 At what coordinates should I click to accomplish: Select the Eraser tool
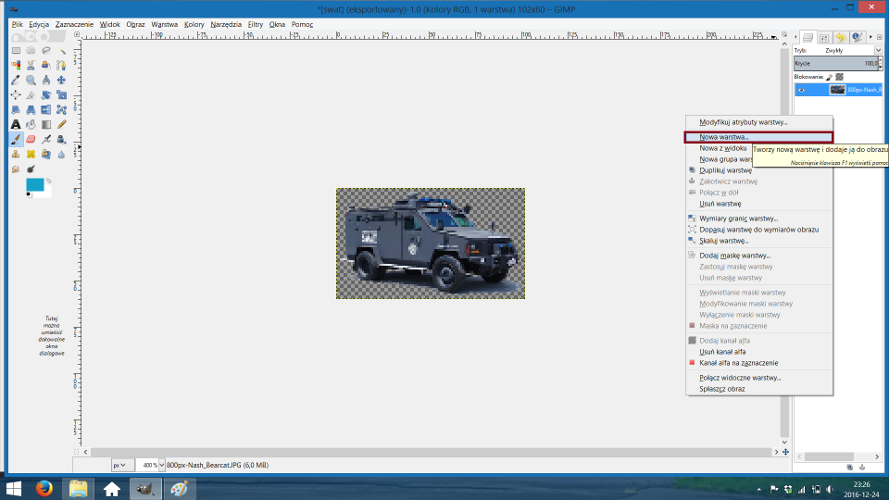click(x=31, y=139)
